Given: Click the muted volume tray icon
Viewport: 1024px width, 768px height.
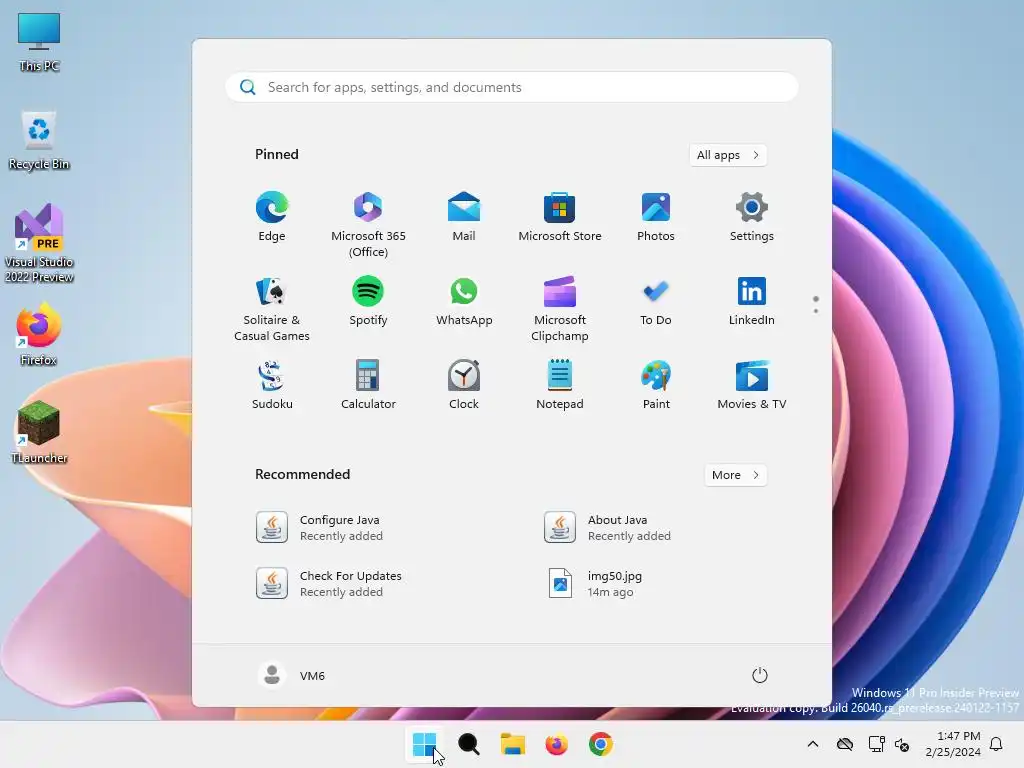Looking at the screenshot, I should click(x=903, y=744).
